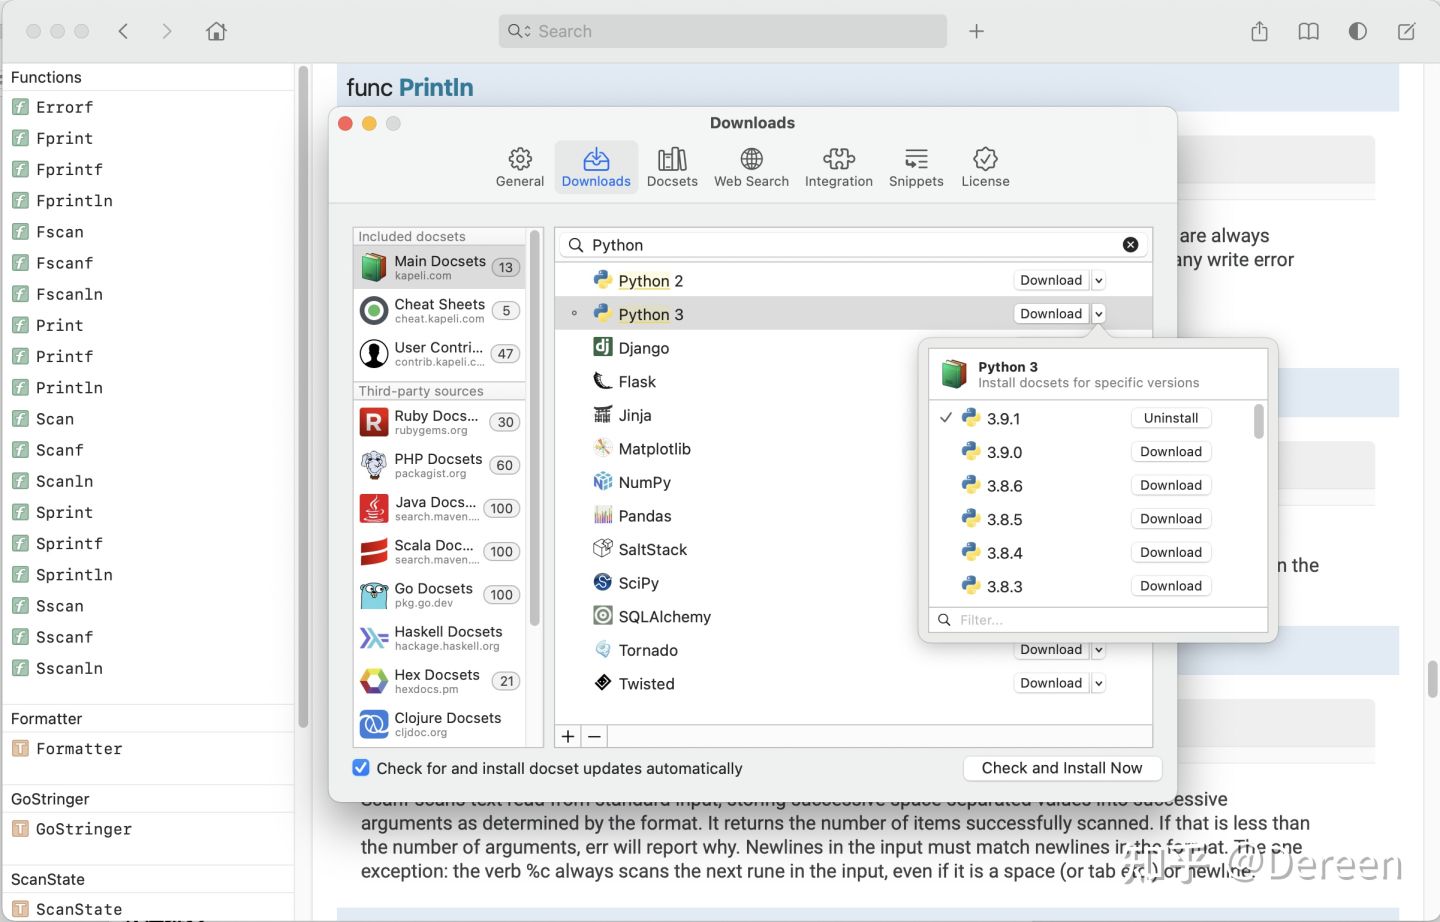Open the Snippets tab
Screen dimensions: 1440x922
tap(916, 167)
